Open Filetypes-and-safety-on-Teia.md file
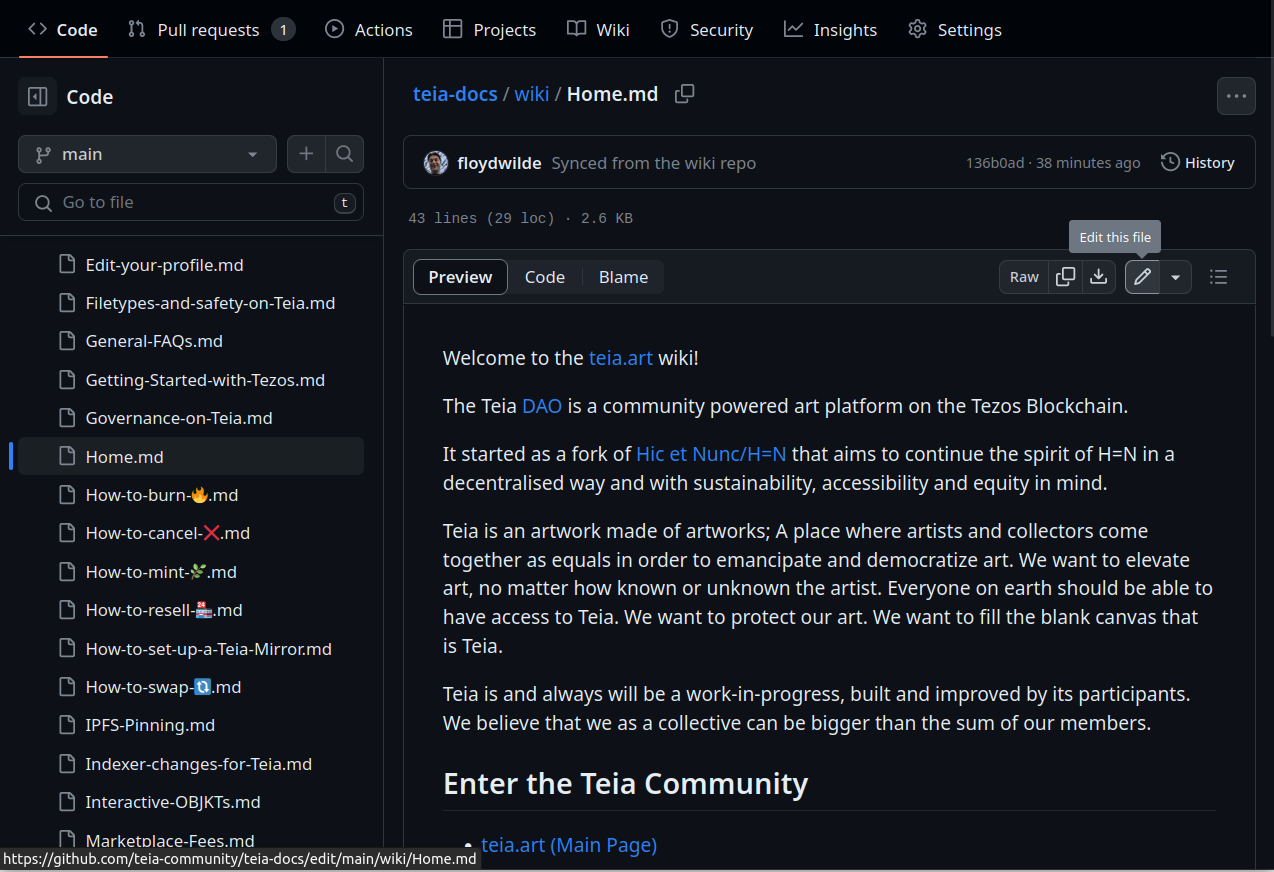This screenshot has height=872, width=1274. 191,303
